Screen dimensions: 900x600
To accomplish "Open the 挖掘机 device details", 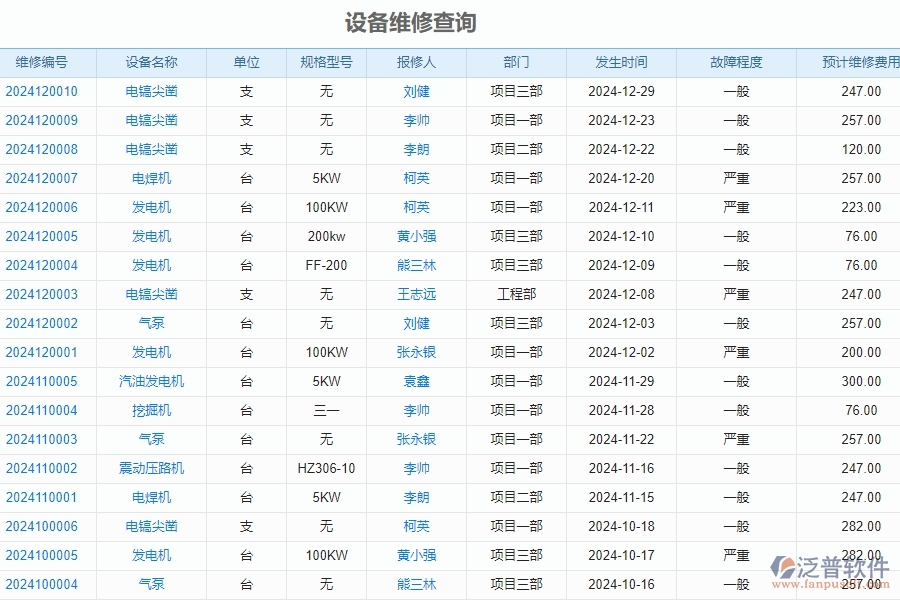I will point(151,410).
